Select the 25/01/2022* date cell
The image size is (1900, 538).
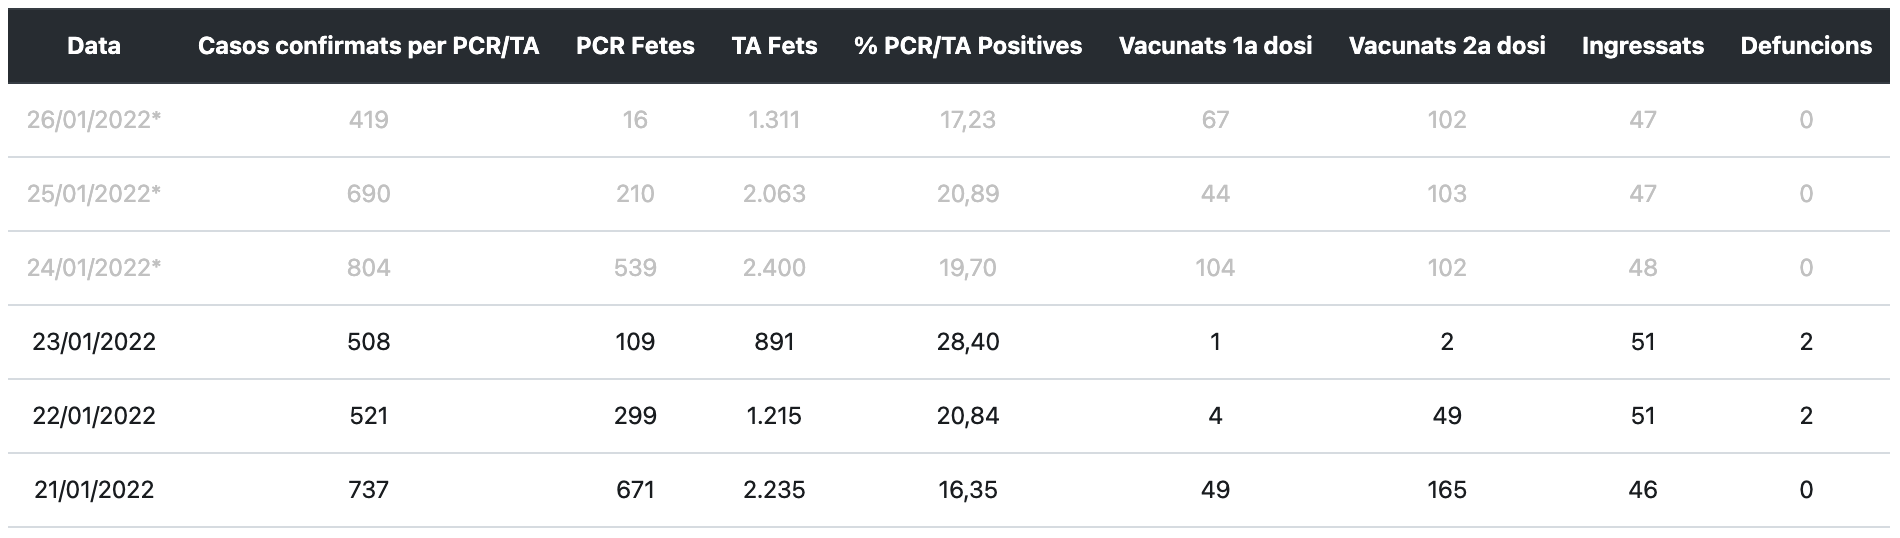94,194
